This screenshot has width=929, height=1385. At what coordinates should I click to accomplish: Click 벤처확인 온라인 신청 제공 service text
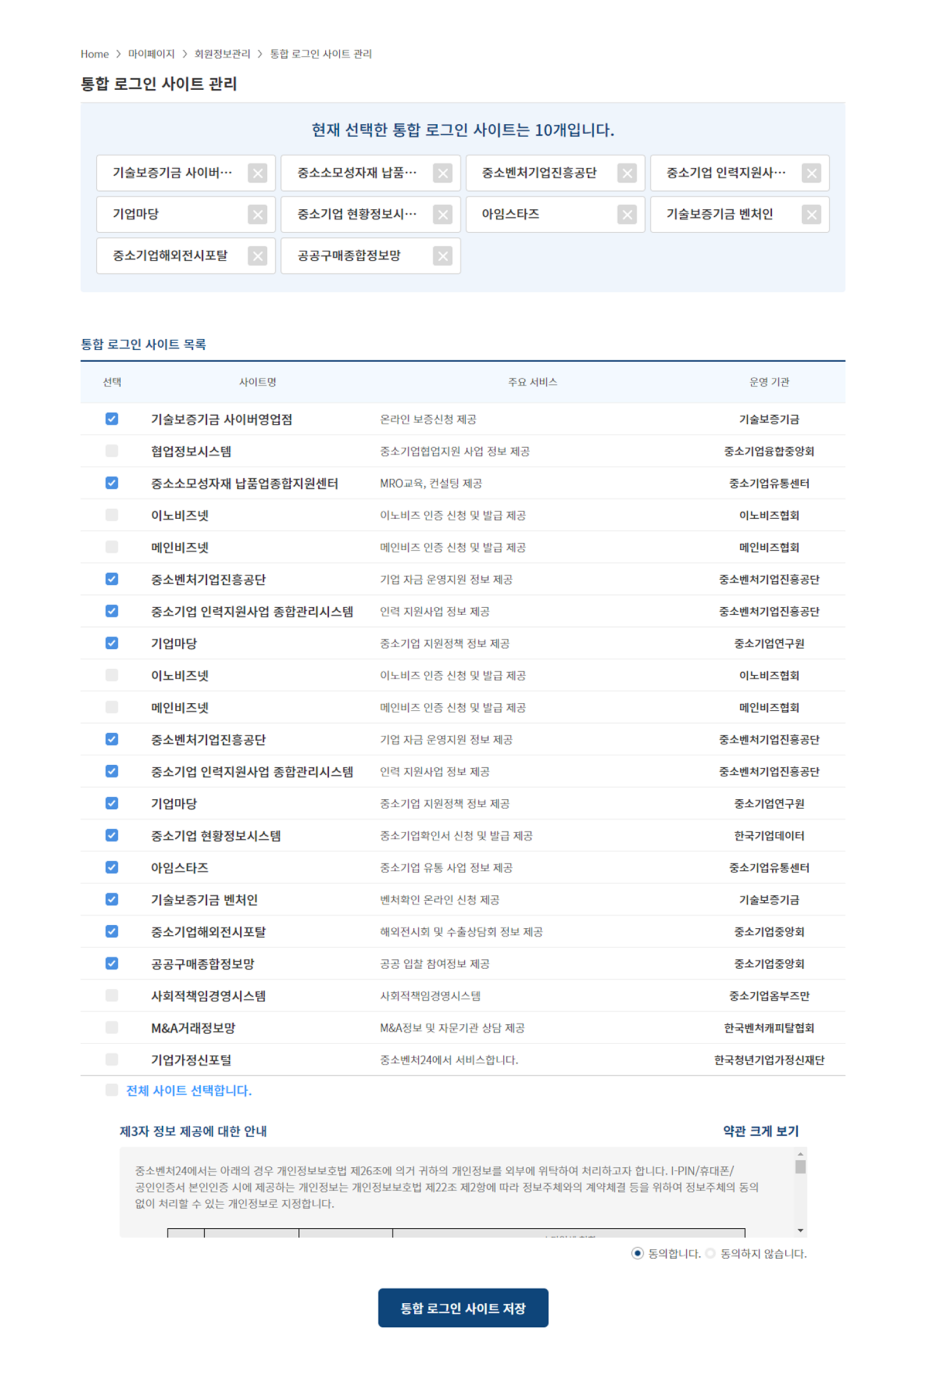[440, 899]
